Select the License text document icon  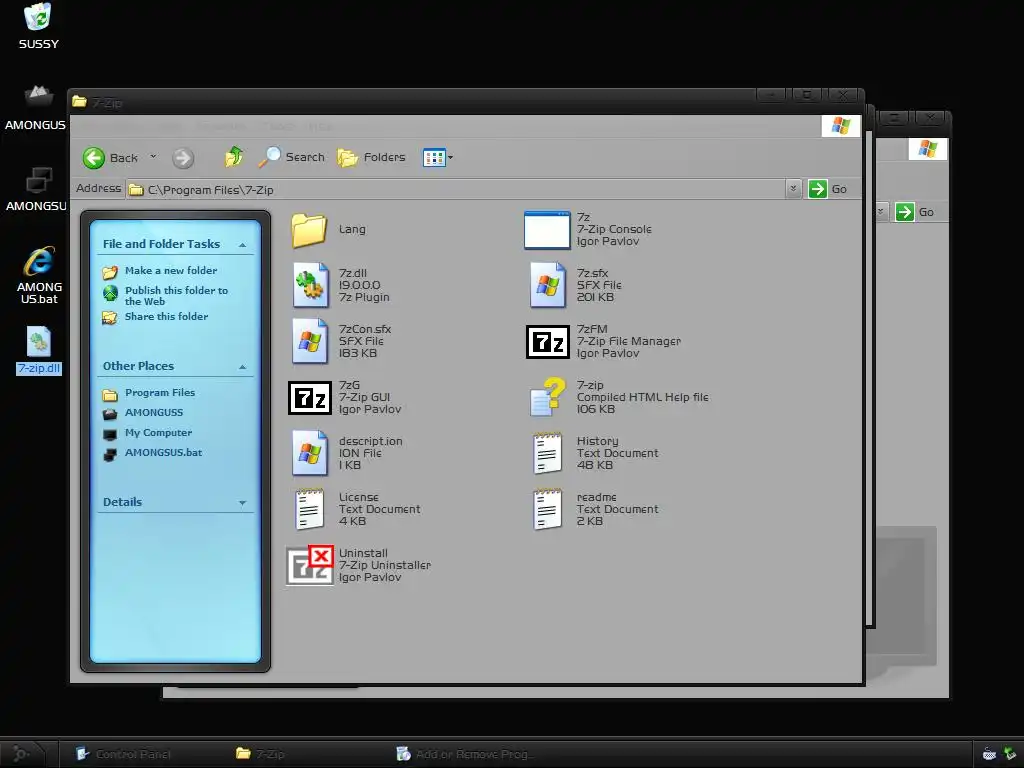click(x=310, y=509)
